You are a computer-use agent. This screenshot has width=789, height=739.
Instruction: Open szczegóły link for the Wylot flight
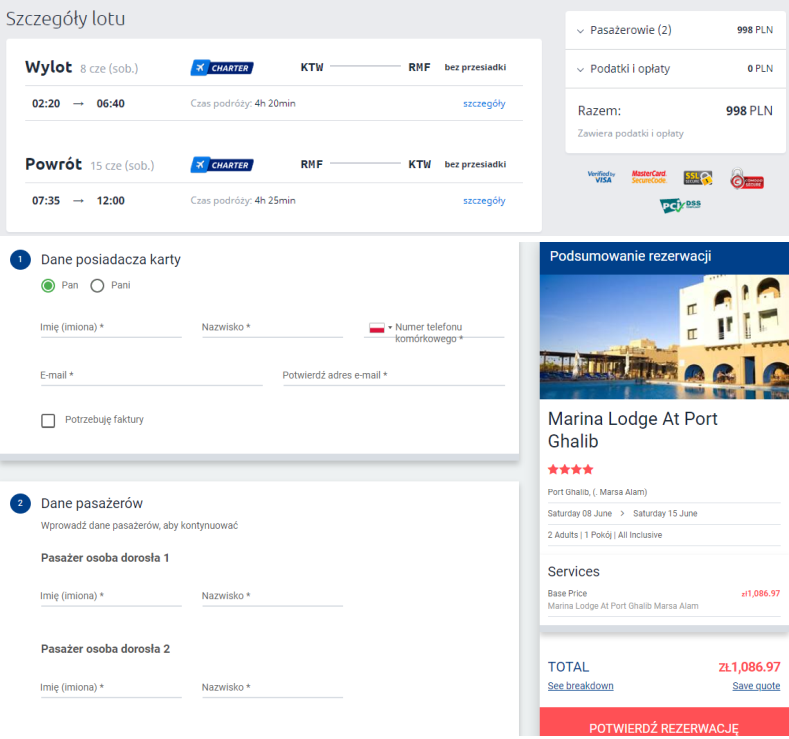point(484,104)
